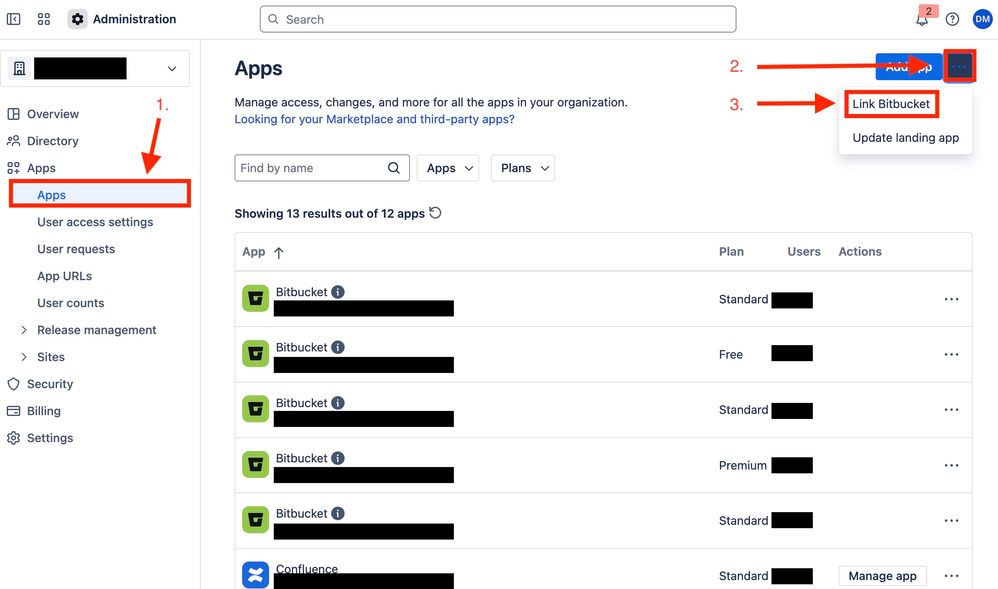Open actions ellipsis for Free Bitbucket row

pyautogui.click(x=952, y=355)
